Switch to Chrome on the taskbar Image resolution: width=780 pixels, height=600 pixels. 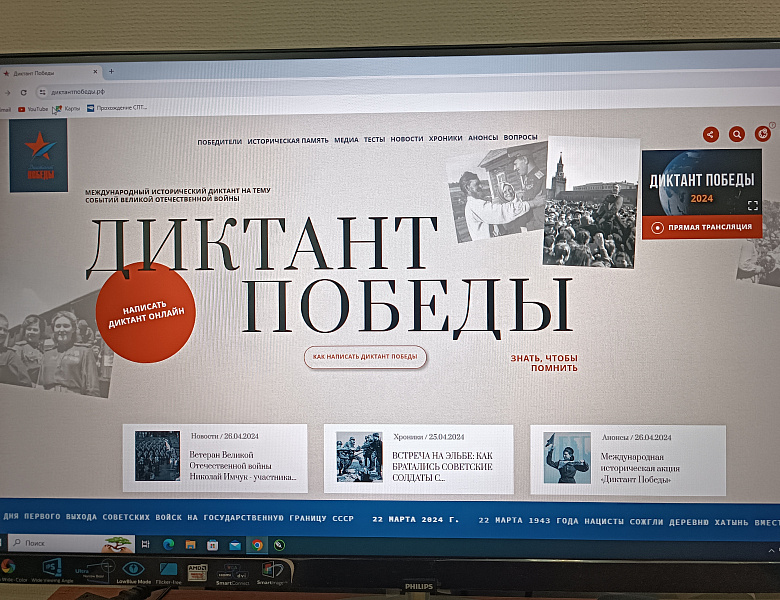(x=257, y=545)
